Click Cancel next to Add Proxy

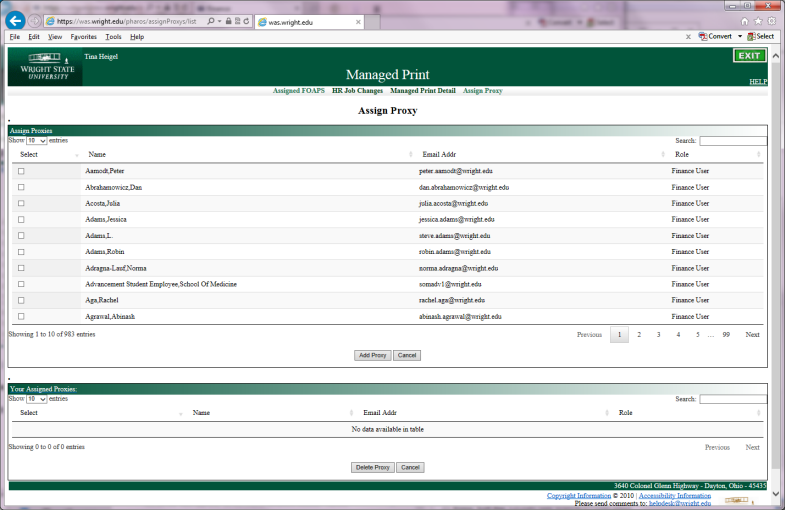[x=407, y=355]
